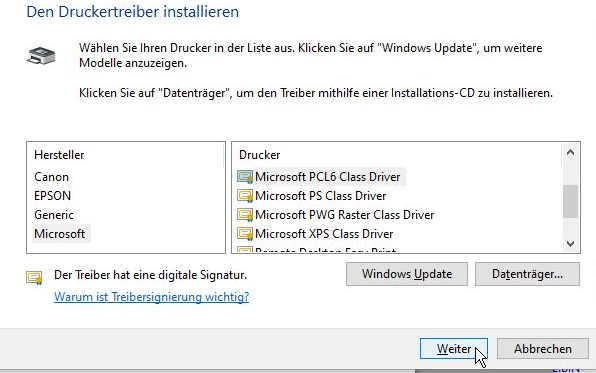Viewport: 596px width, 373px height.
Task: Open the 'Warum ist Treibersignierung wichtig?' link
Action: point(151,297)
